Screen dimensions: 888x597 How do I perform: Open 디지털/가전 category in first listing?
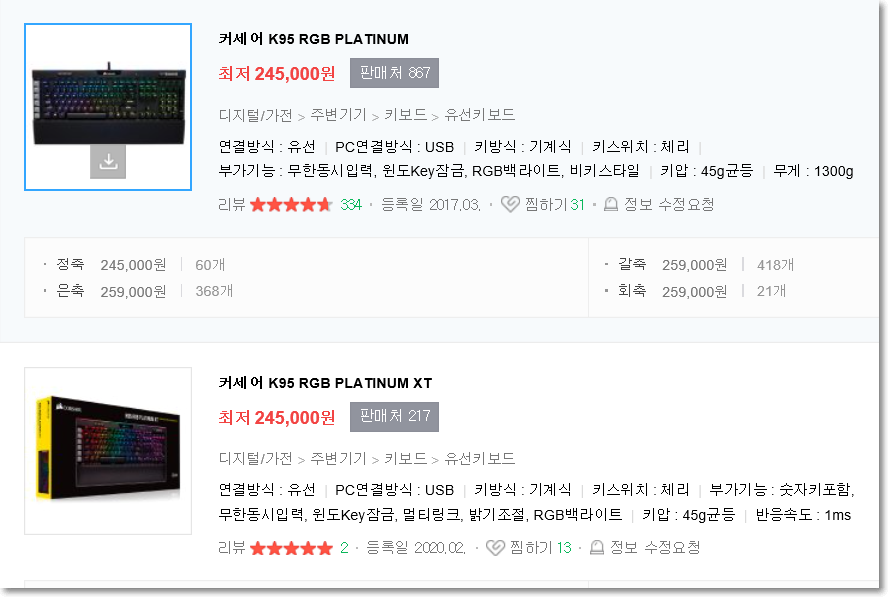click(255, 115)
